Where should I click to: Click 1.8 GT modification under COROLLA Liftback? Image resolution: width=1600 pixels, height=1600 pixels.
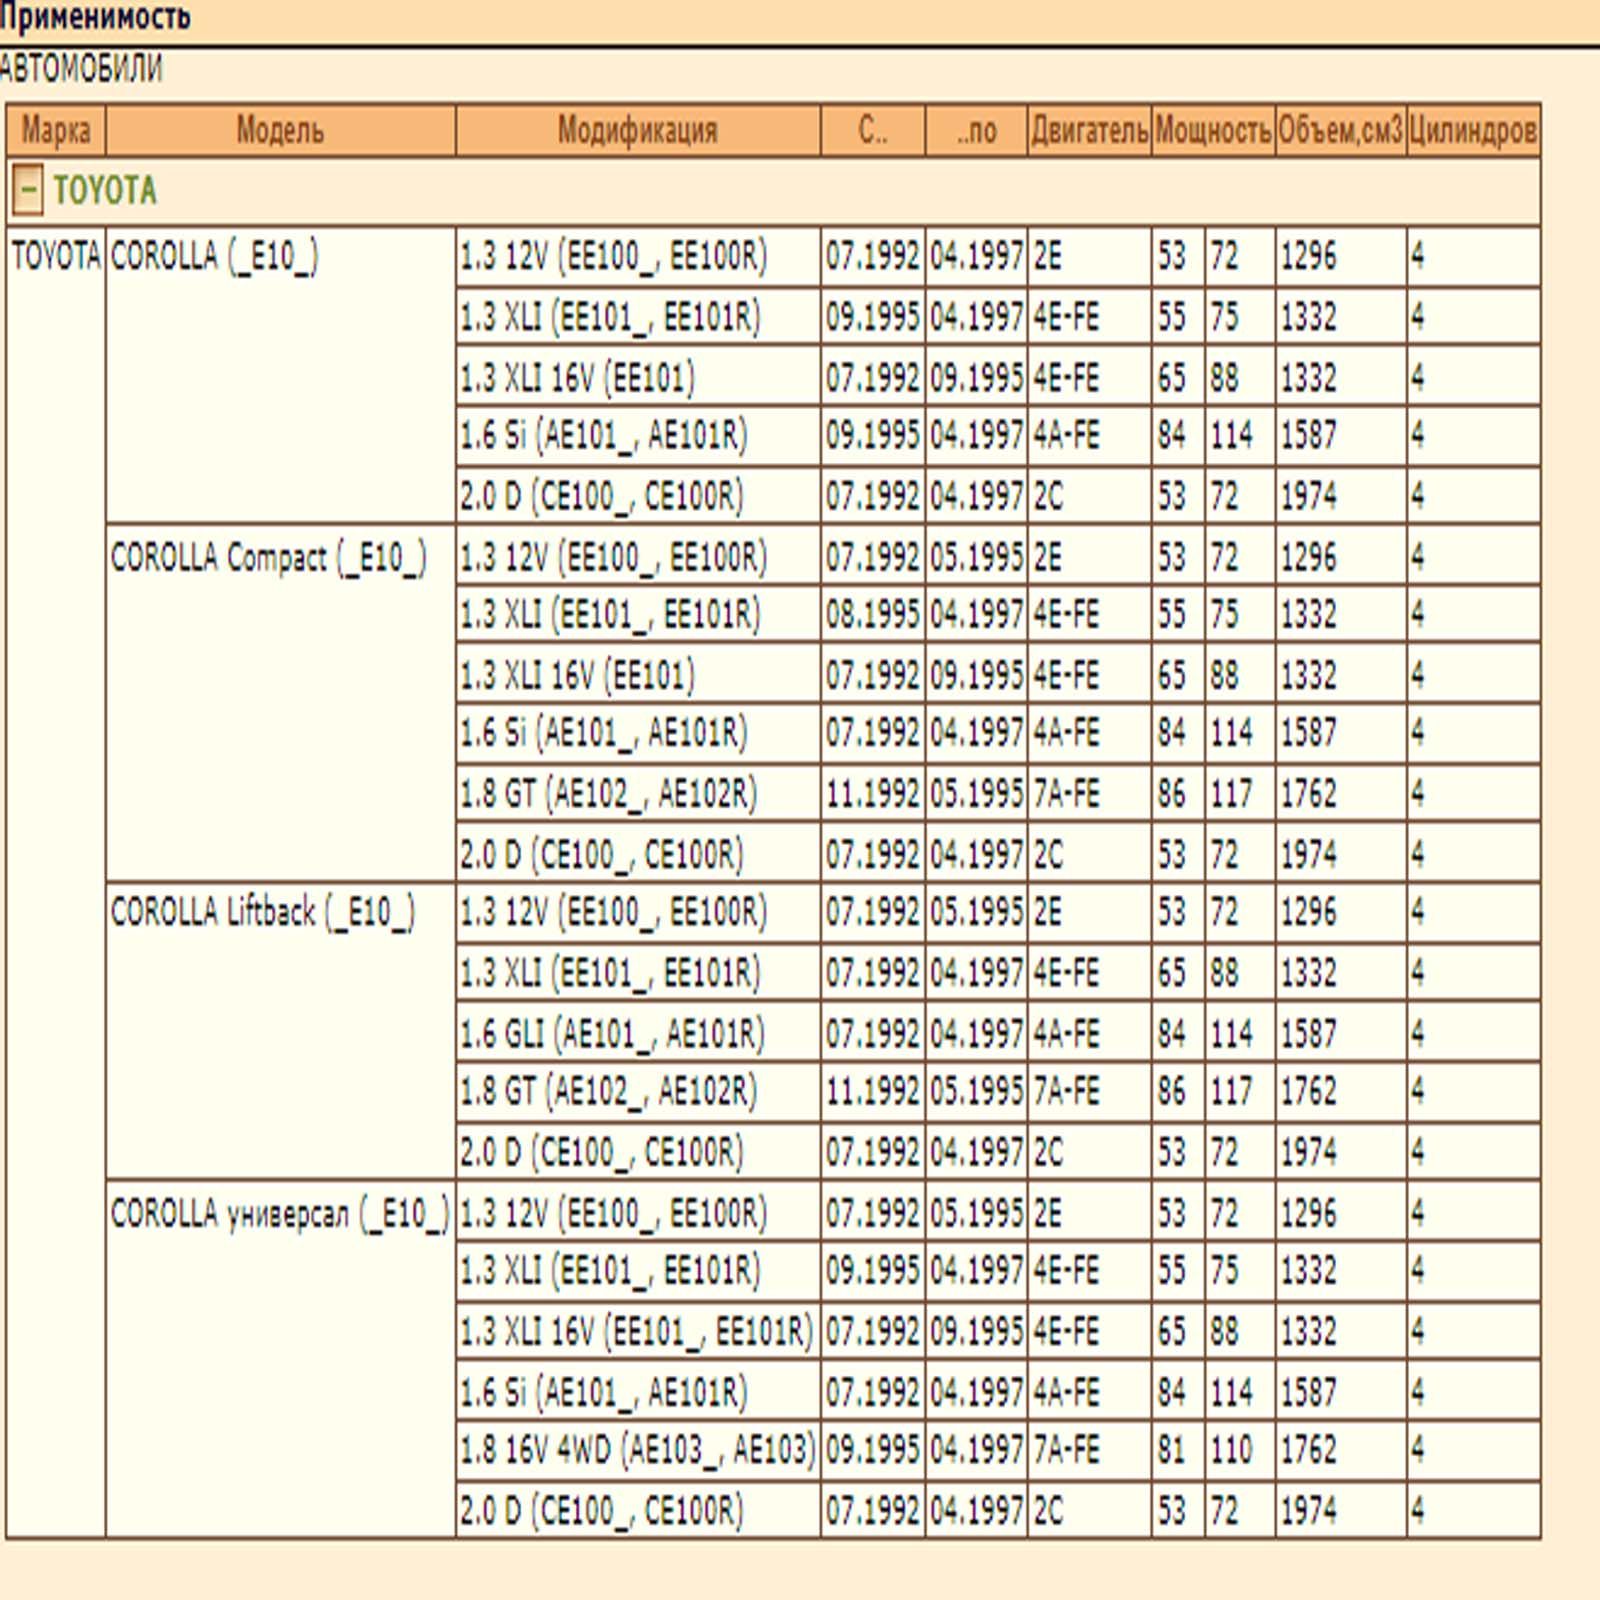(638, 1091)
